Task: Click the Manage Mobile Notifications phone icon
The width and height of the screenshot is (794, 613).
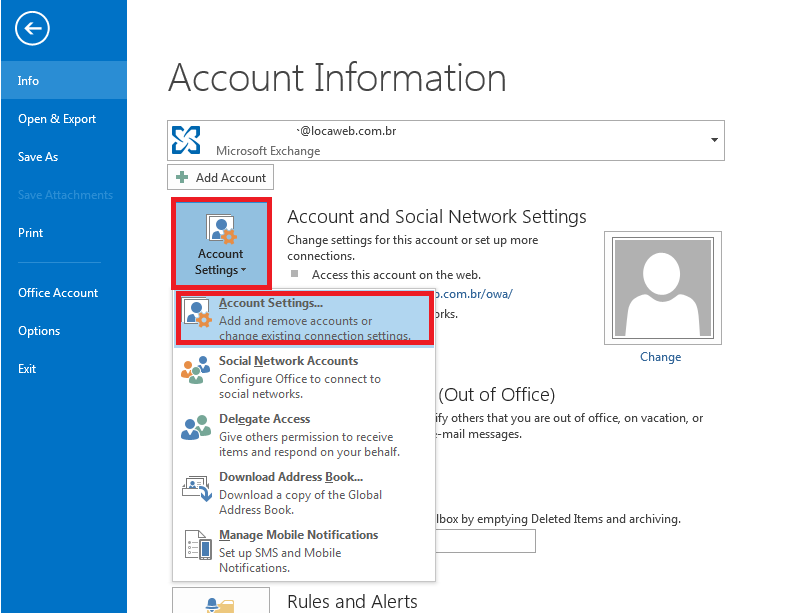Action: click(x=198, y=545)
